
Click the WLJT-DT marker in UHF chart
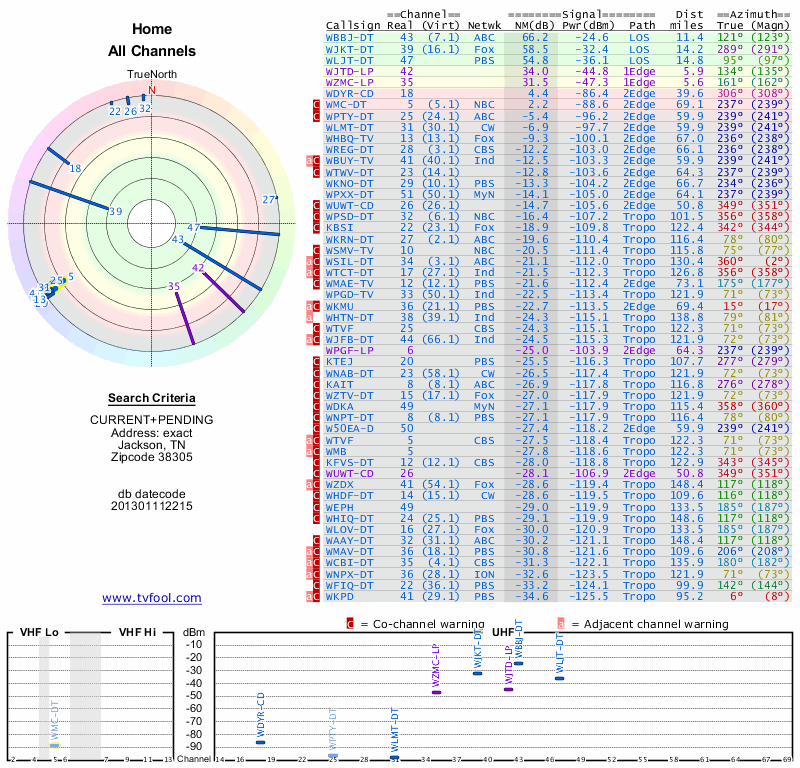coord(560,678)
